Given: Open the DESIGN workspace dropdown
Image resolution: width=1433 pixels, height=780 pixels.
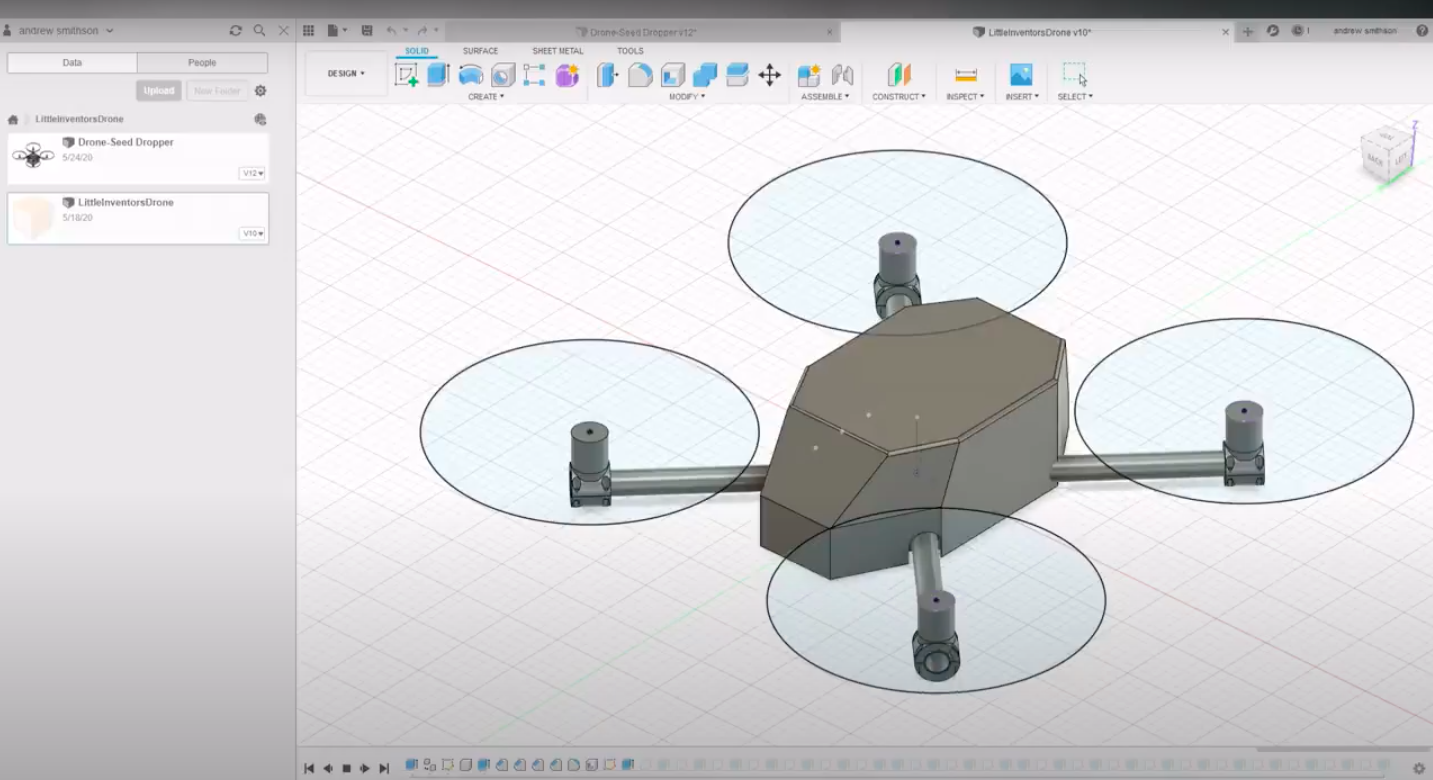Looking at the screenshot, I should [346, 74].
